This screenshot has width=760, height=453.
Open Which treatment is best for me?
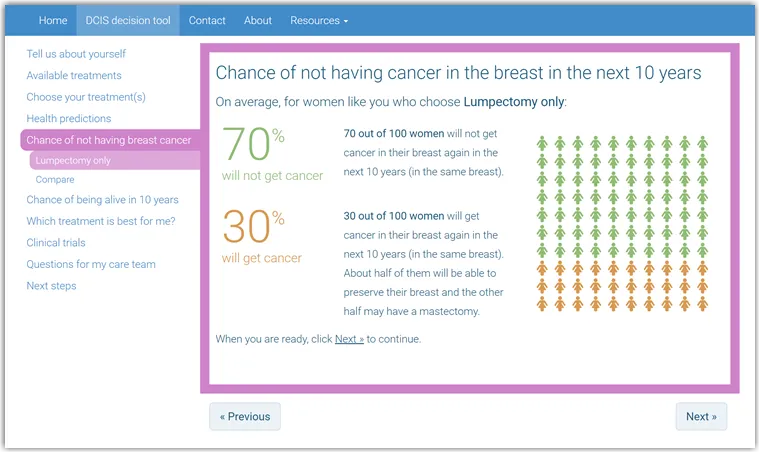(x=101, y=221)
